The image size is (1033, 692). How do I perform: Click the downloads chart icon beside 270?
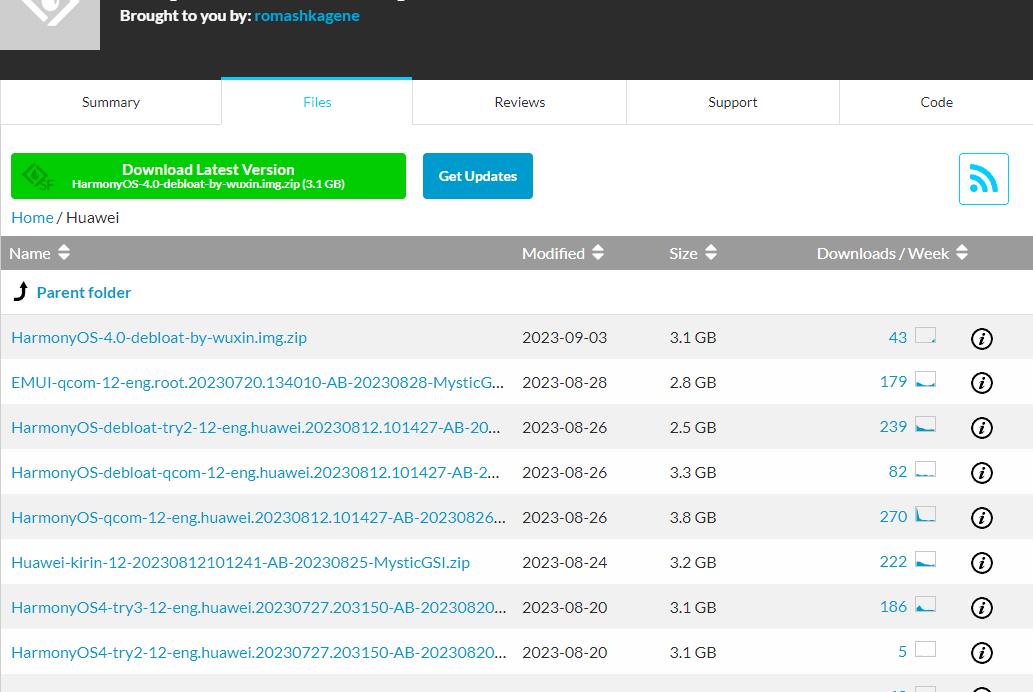click(925, 515)
